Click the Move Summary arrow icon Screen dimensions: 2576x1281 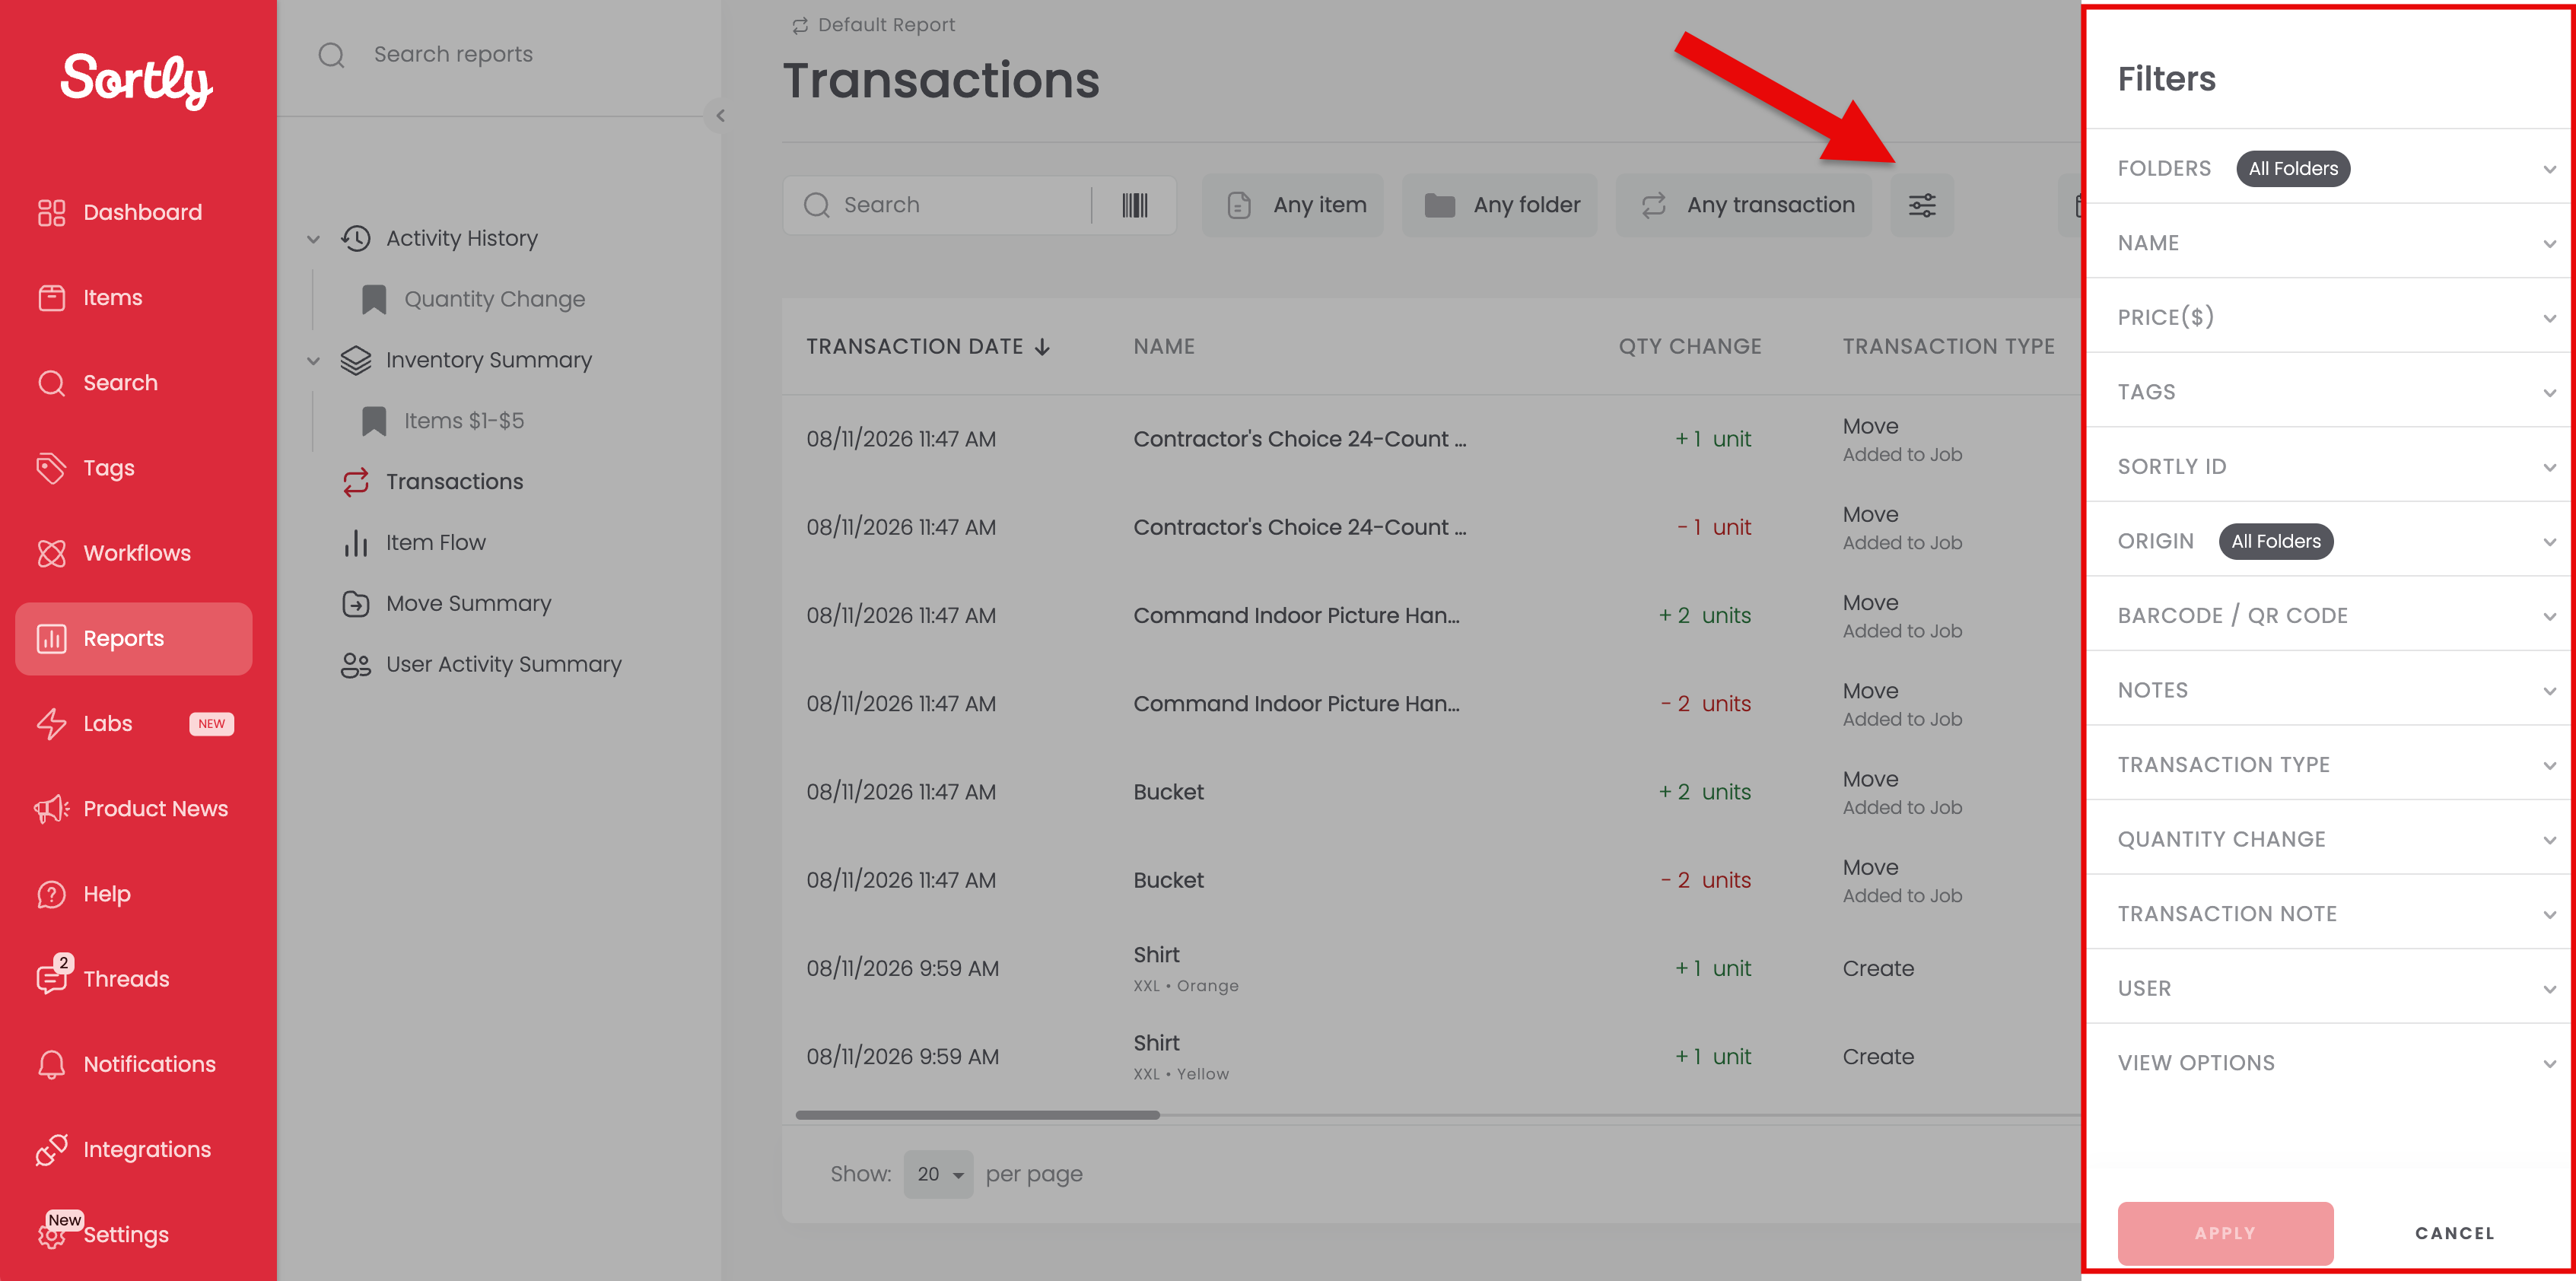click(356, 603)
